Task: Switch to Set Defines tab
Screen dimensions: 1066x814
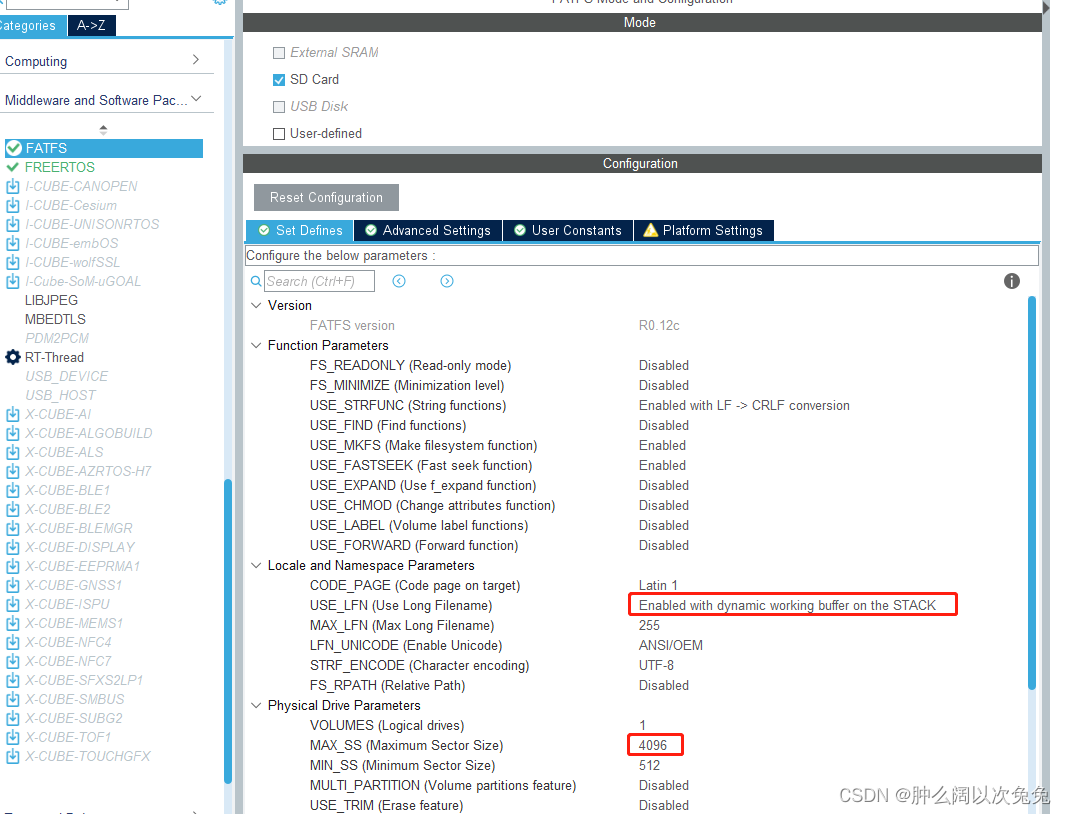Action: tap(300, 231)
